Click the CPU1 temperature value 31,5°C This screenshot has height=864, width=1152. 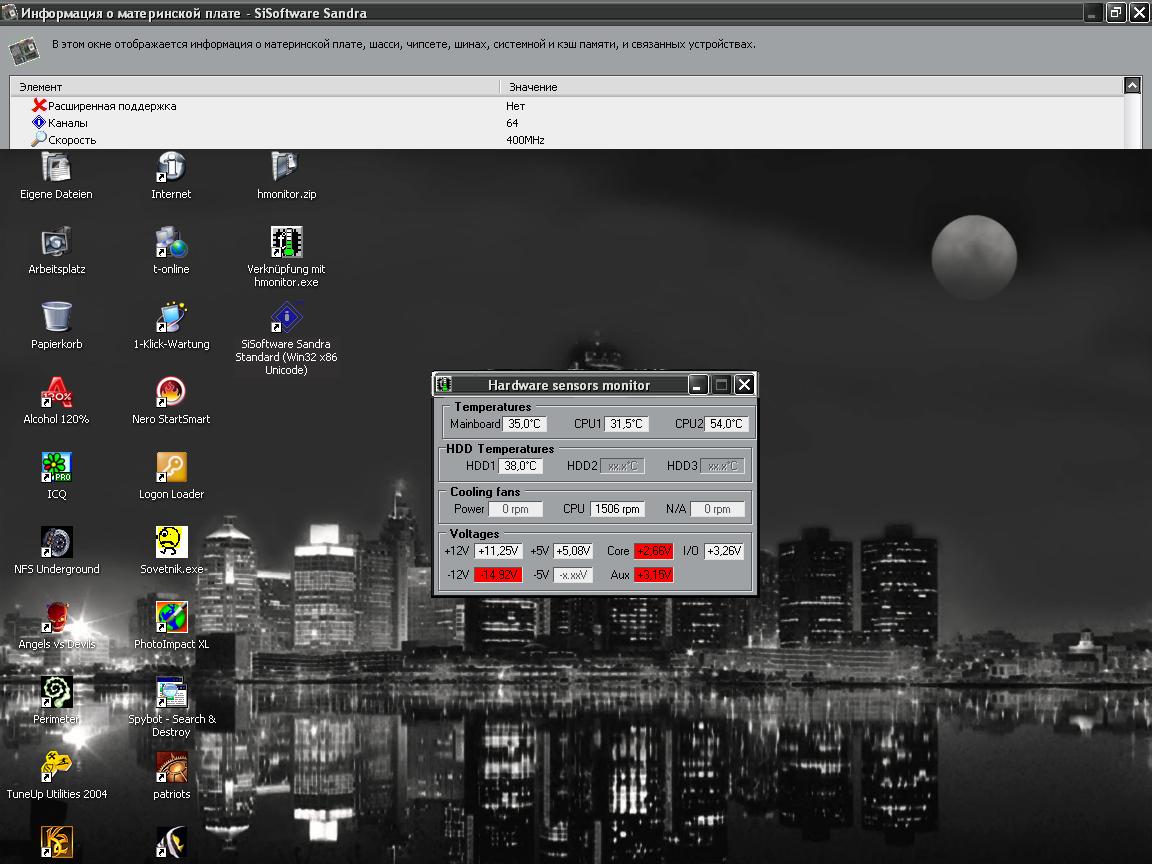(626, 424)
